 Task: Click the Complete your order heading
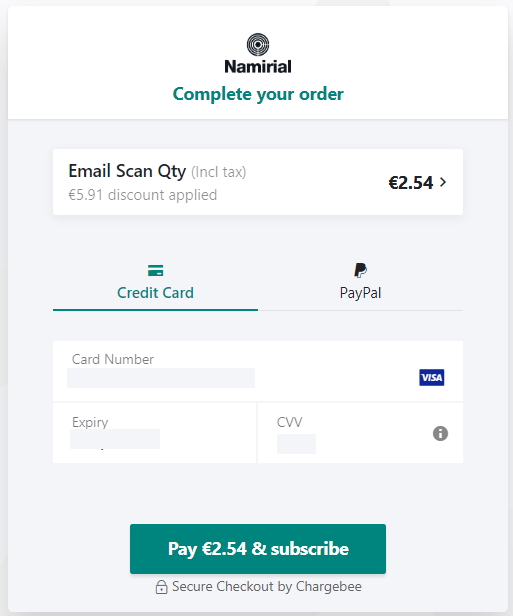(x=258, y=94)
